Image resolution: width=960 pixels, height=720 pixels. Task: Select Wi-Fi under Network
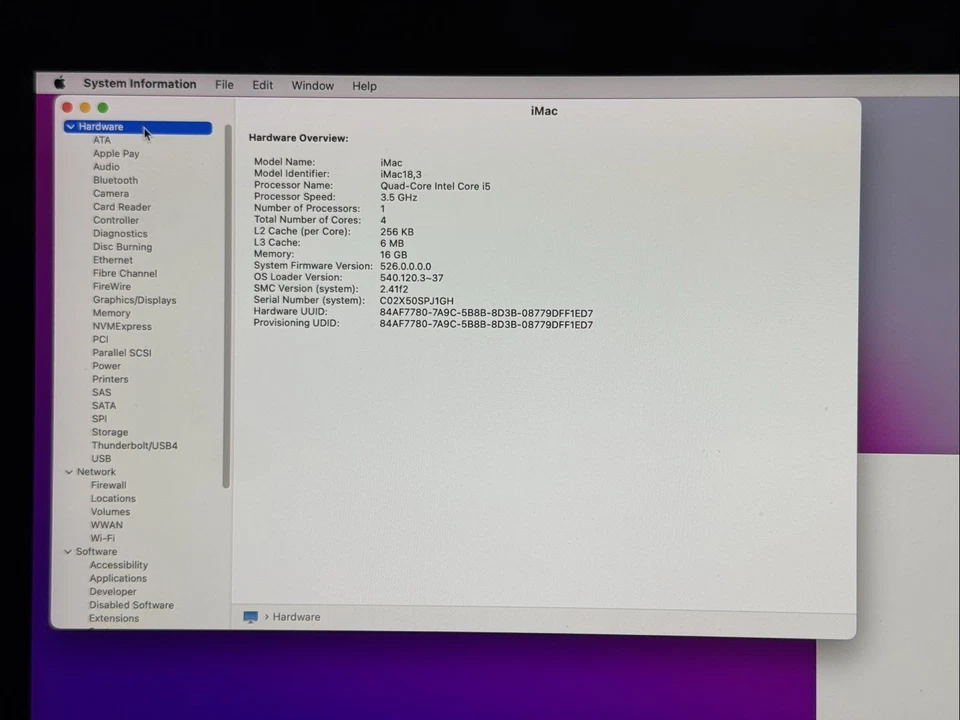(x=102, y=538)
